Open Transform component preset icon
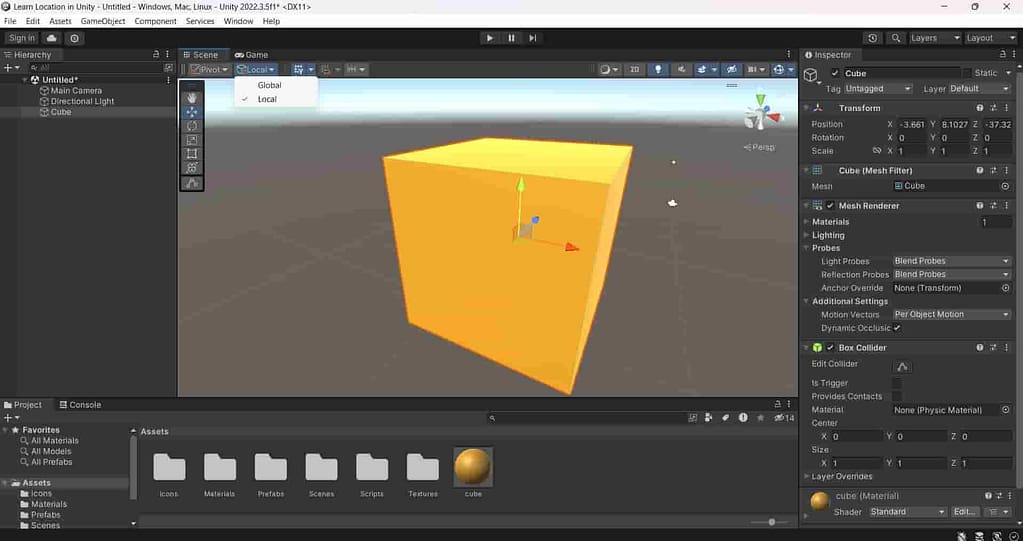1023x541 pixels. 993,108
